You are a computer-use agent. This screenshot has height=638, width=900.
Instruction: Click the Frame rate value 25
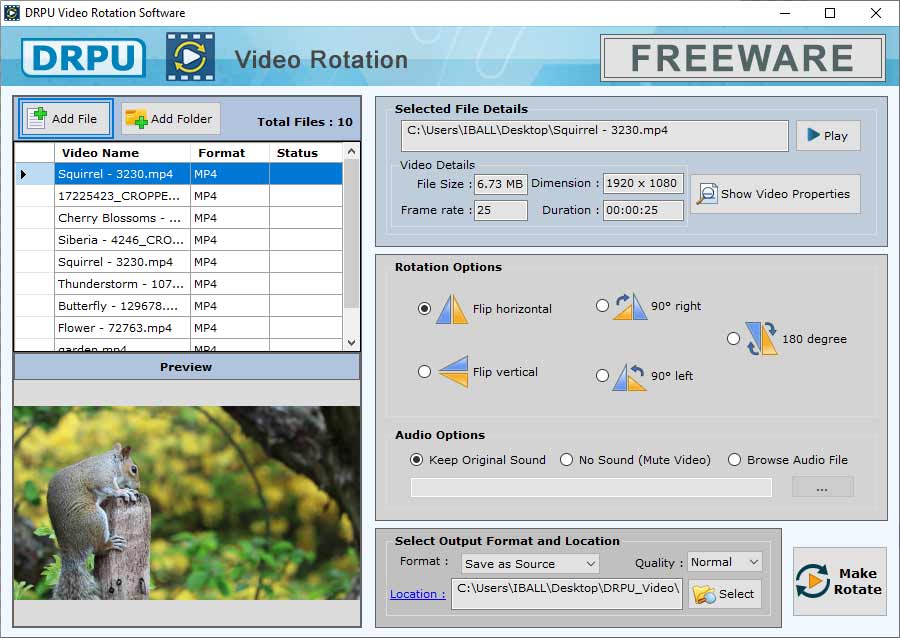[x=501, y=210]
